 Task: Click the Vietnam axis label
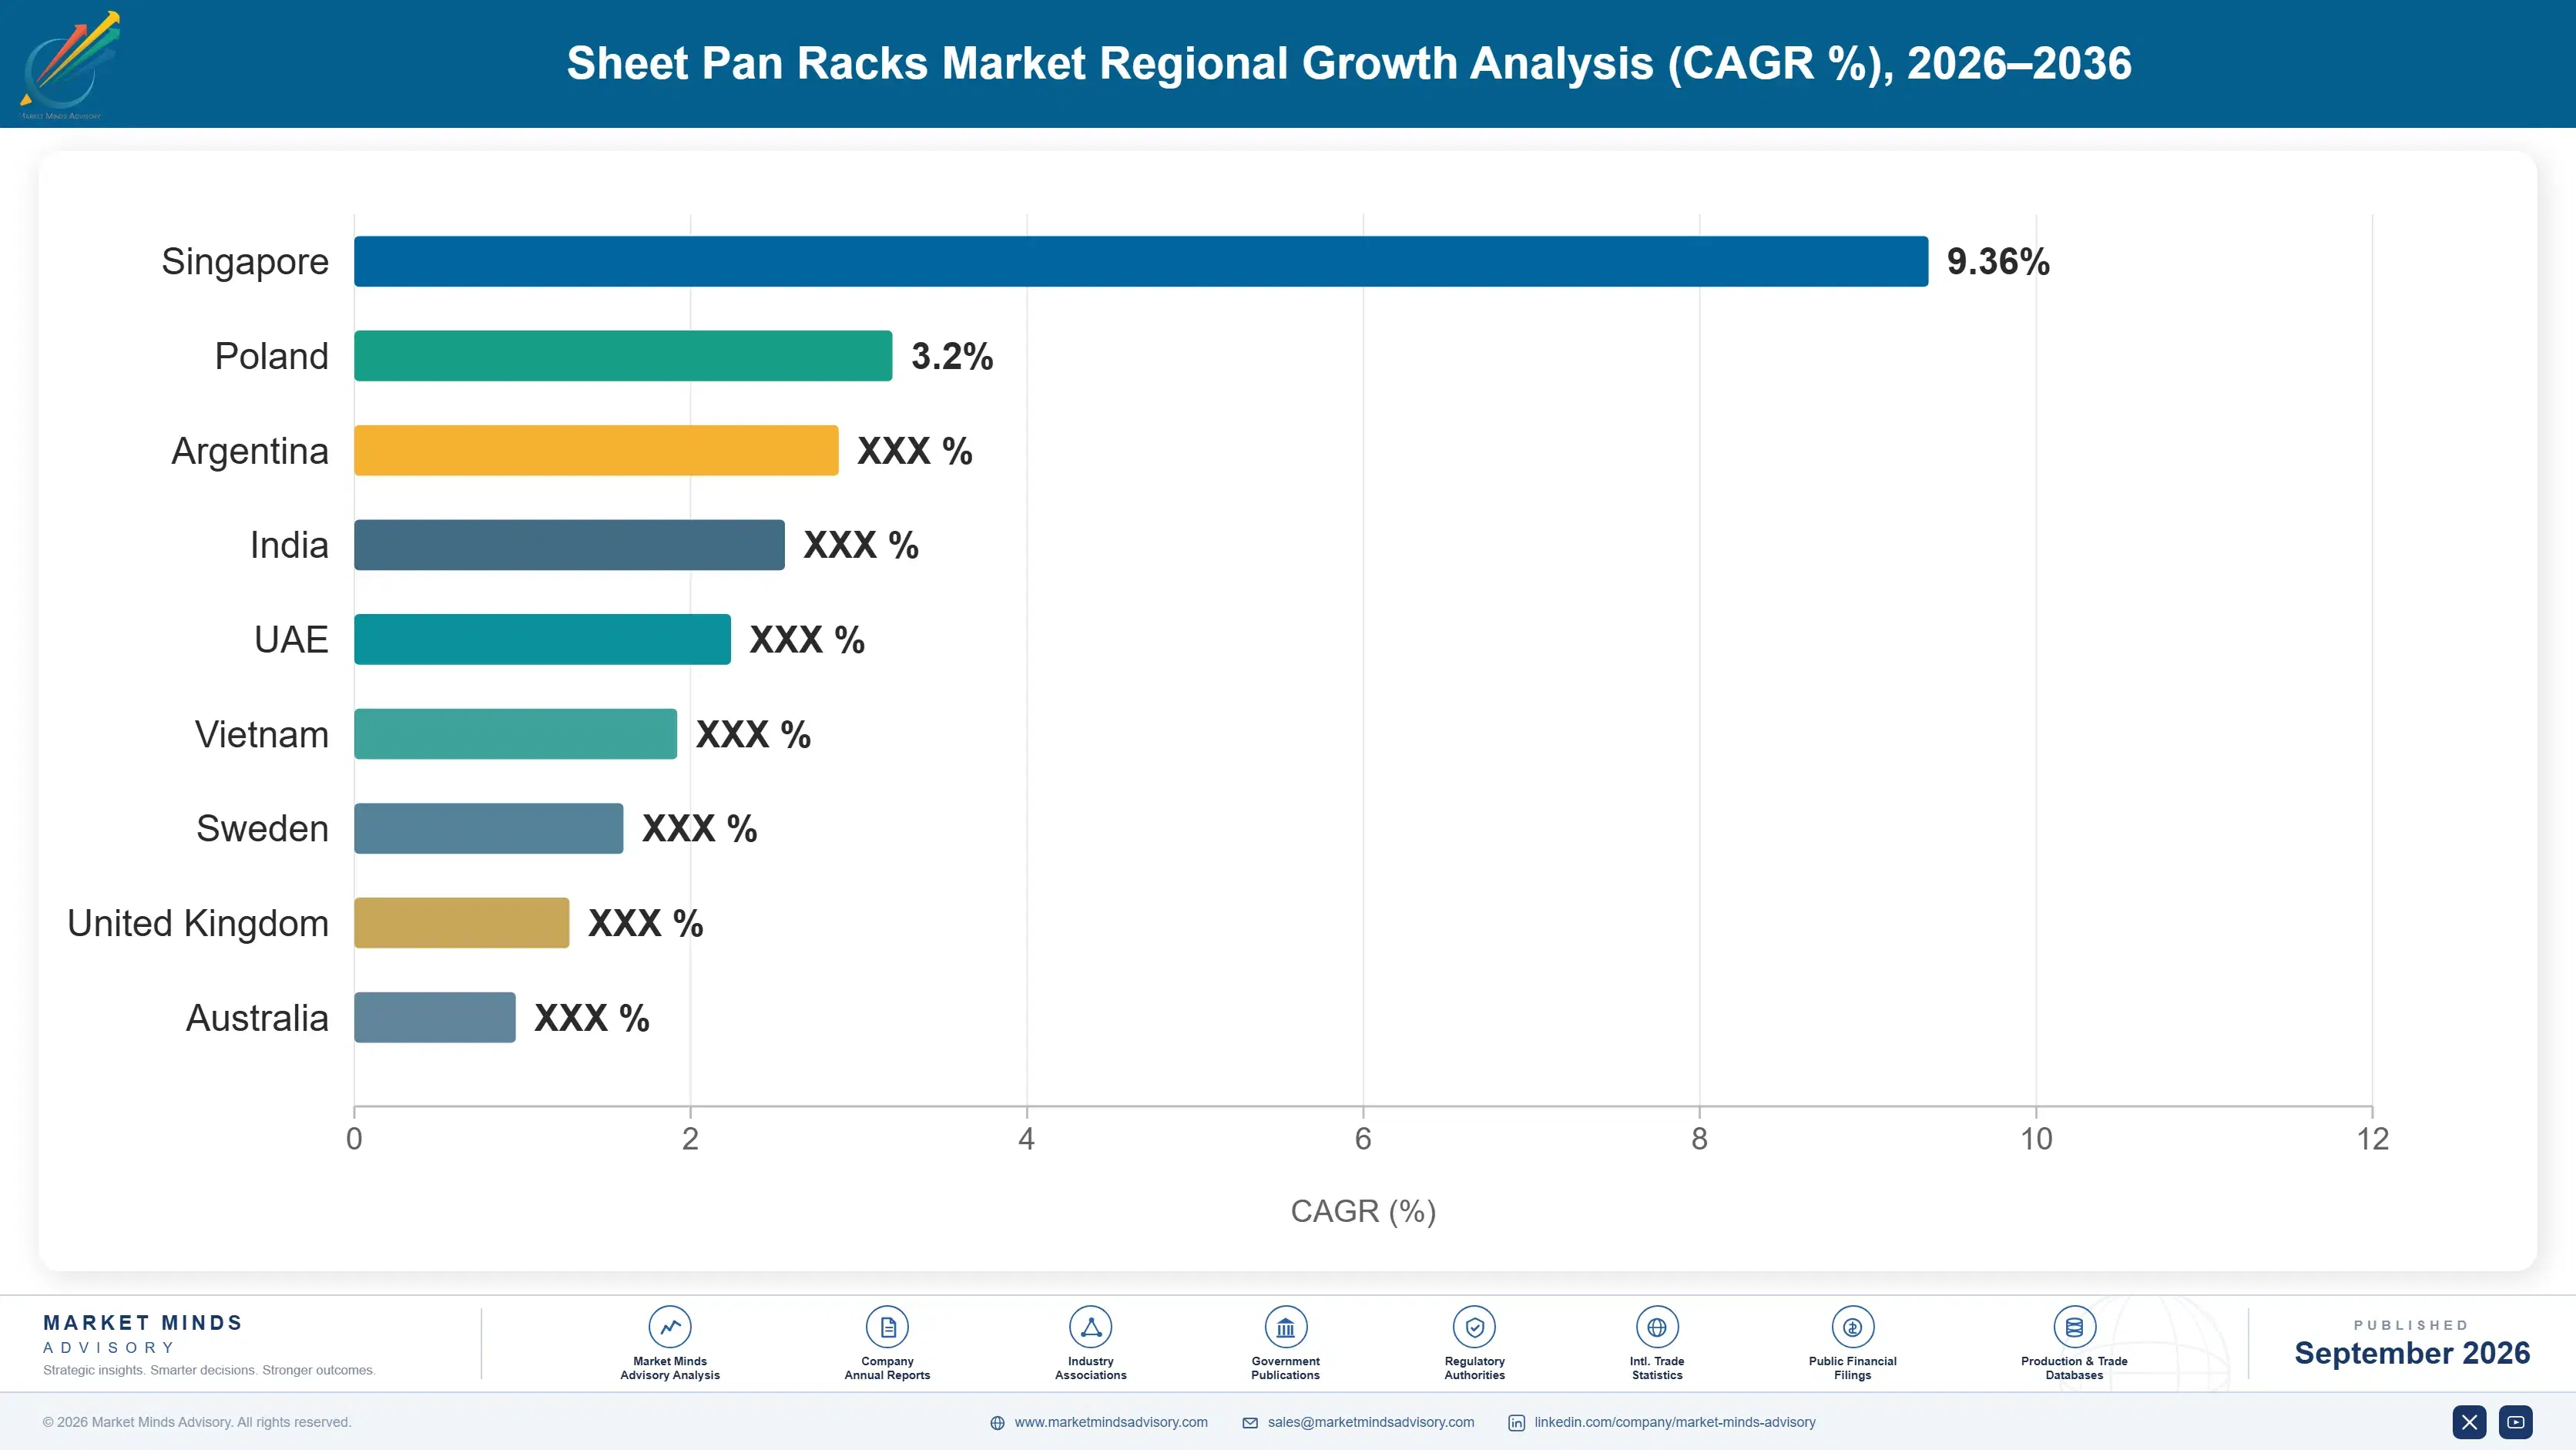click(x=262, y=735)
